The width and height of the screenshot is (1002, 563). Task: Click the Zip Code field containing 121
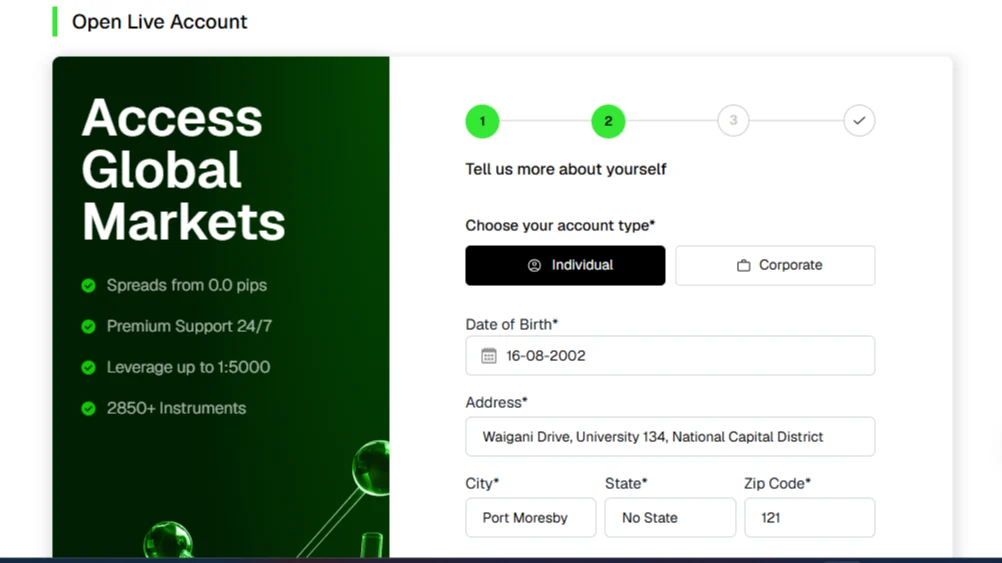tap(810, 518)
